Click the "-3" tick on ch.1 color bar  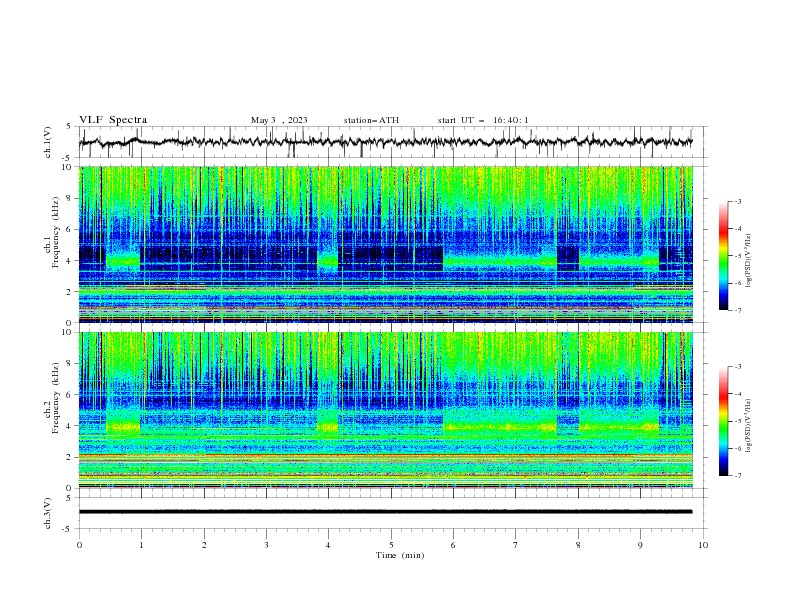tap(738, 201)
